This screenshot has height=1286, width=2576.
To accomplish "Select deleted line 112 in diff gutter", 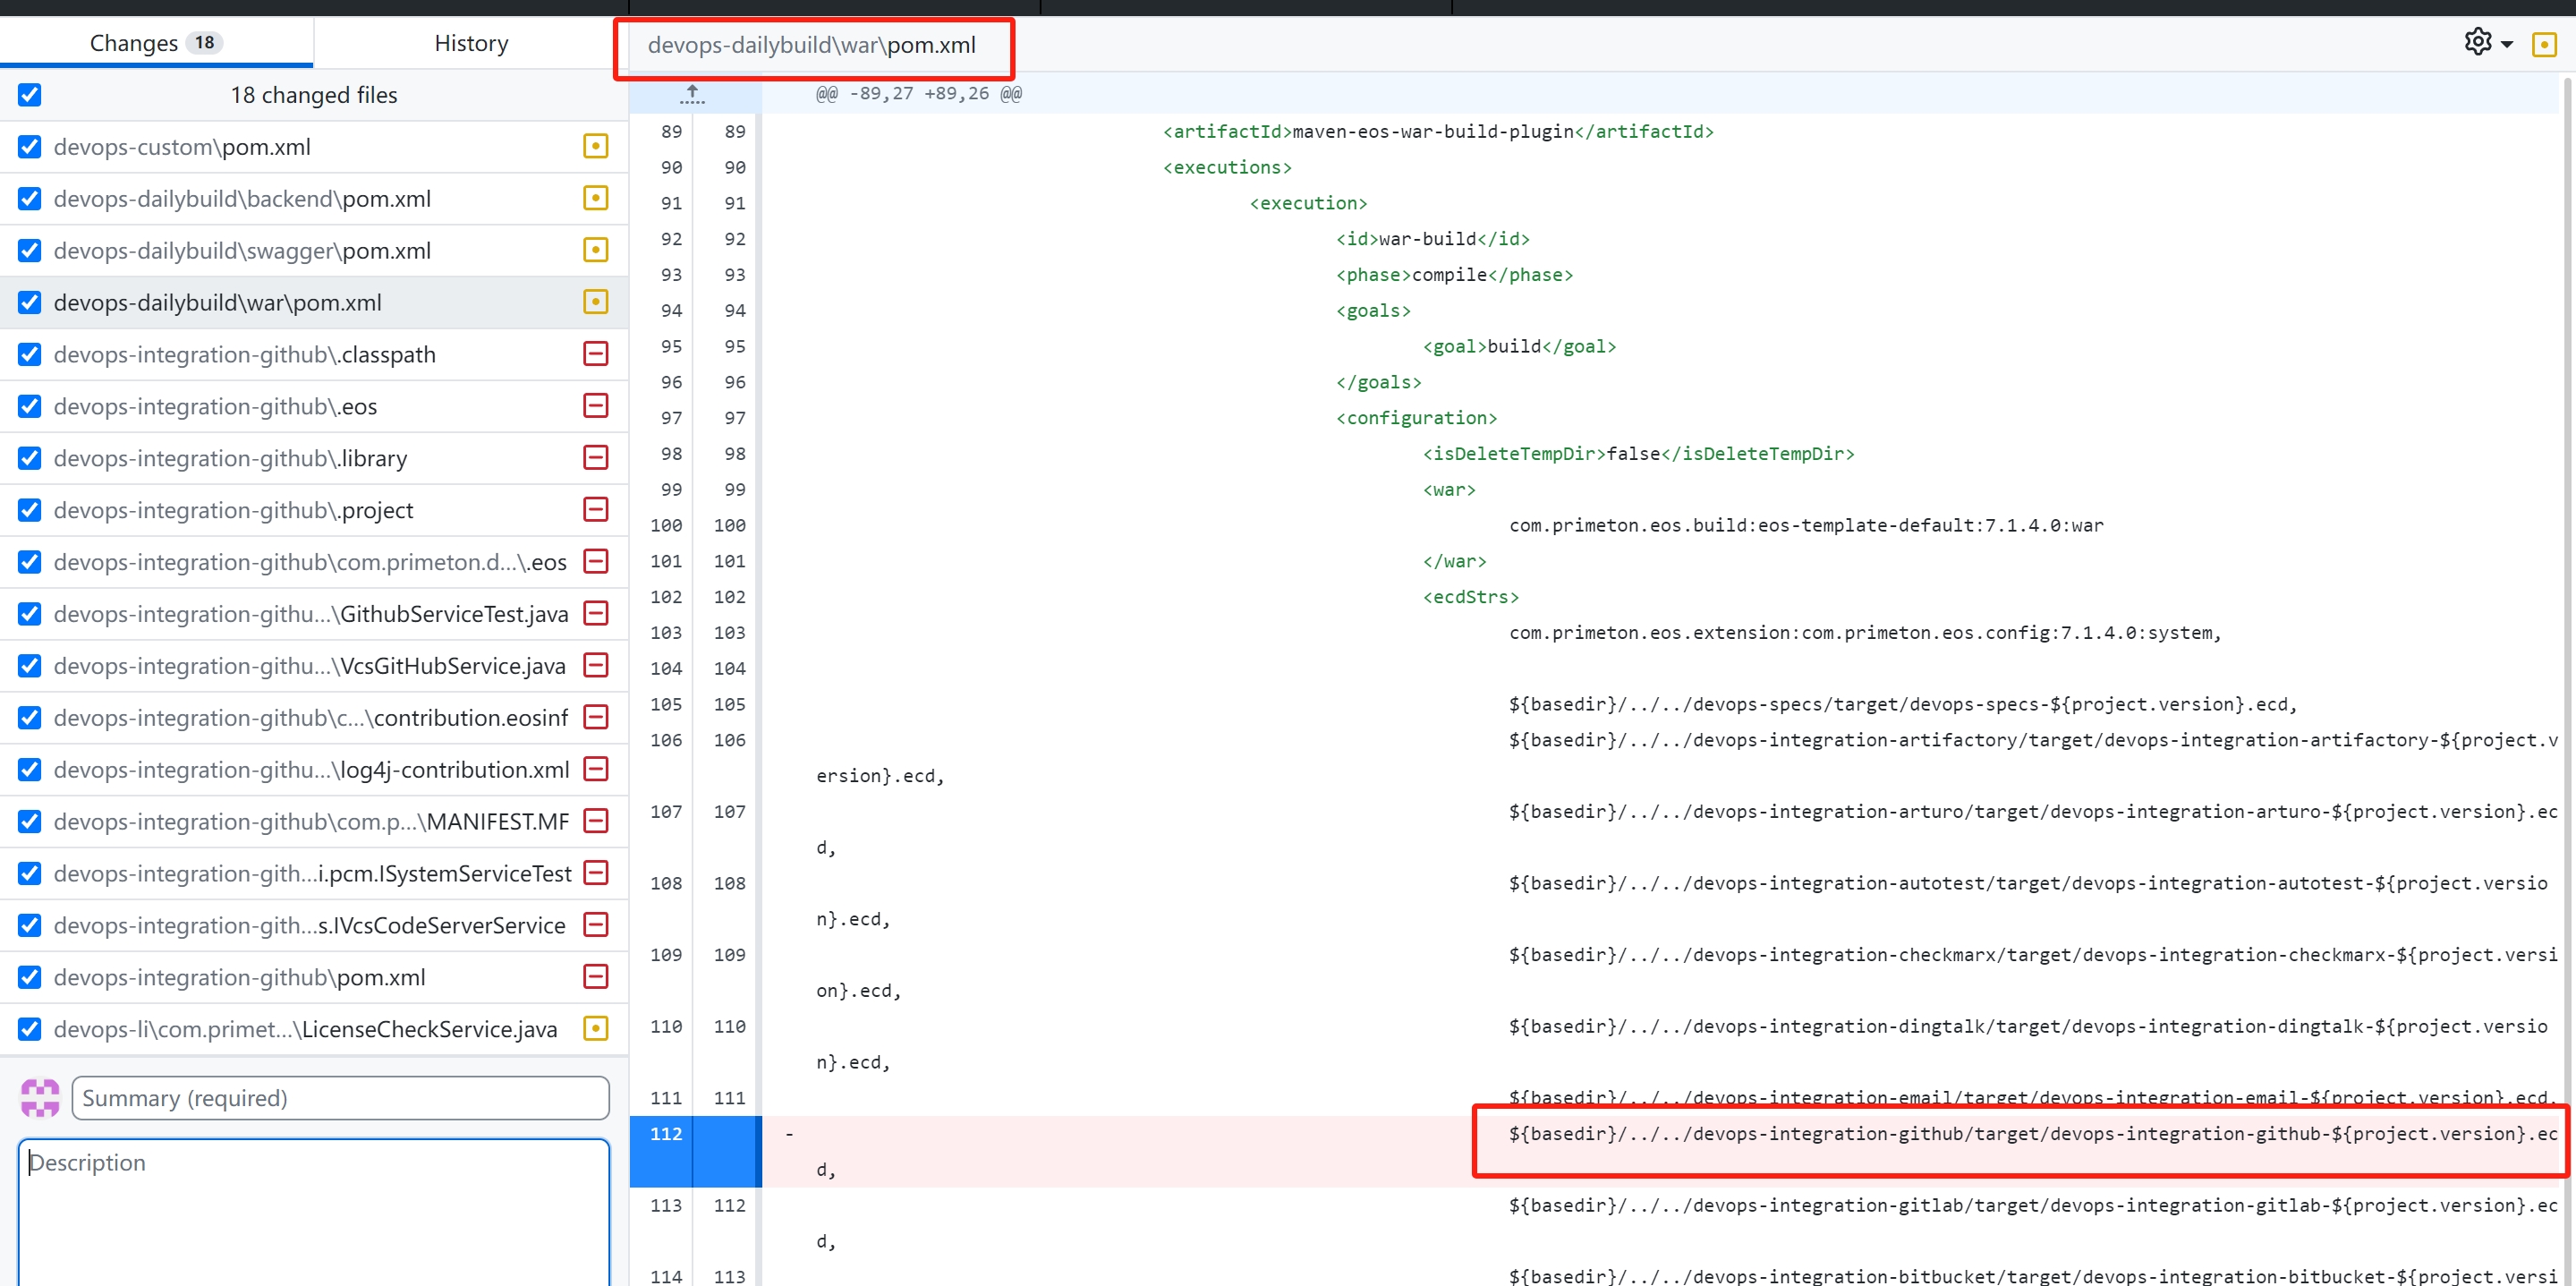I will pos(666,1134).
